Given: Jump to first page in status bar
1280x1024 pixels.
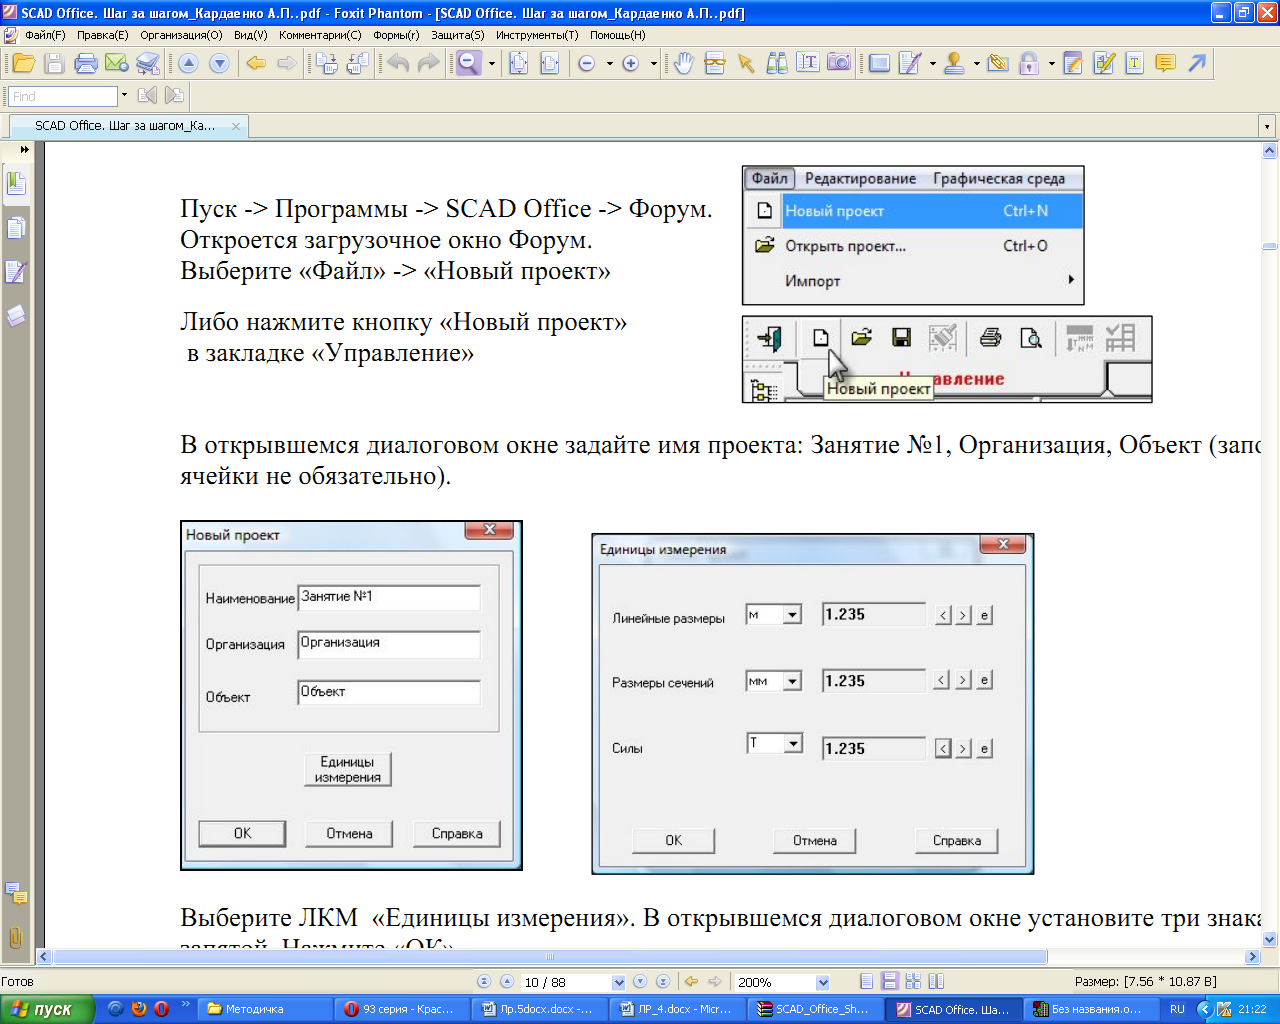Looking at the screenshot, I should [484, 982].
